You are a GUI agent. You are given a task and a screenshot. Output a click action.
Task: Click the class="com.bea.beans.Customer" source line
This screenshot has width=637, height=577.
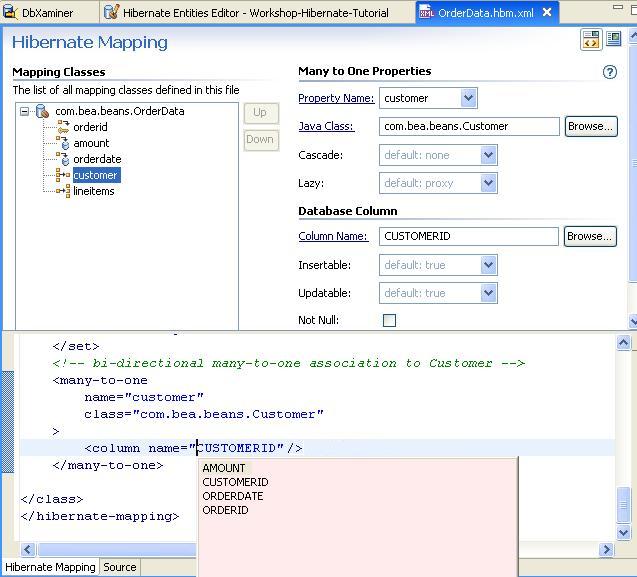(204, 414)
